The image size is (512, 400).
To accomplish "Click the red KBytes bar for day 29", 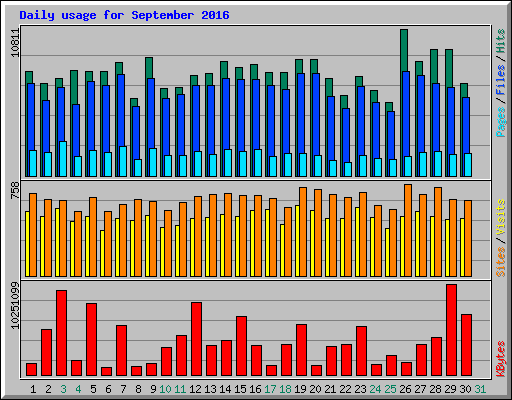I will [x=451, y=330].
